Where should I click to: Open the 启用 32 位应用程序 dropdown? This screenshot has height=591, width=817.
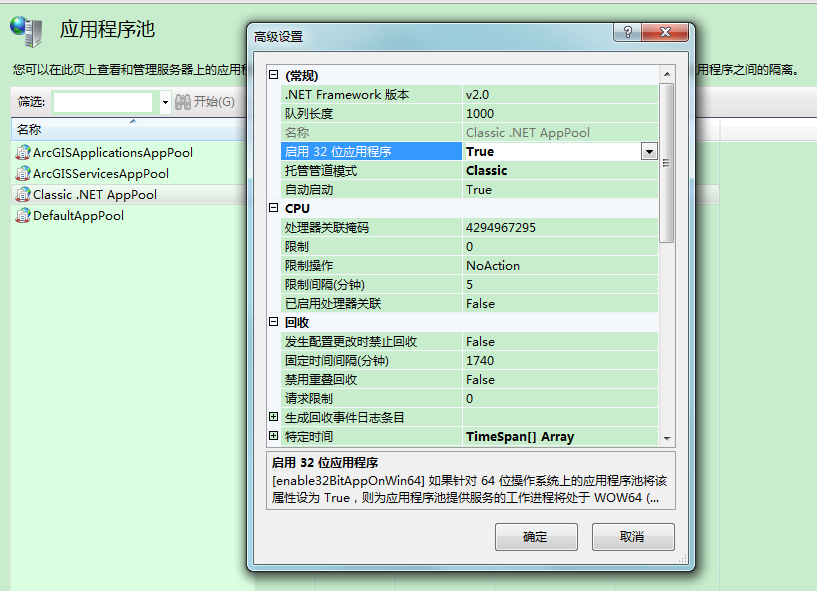tap(648, 152)
